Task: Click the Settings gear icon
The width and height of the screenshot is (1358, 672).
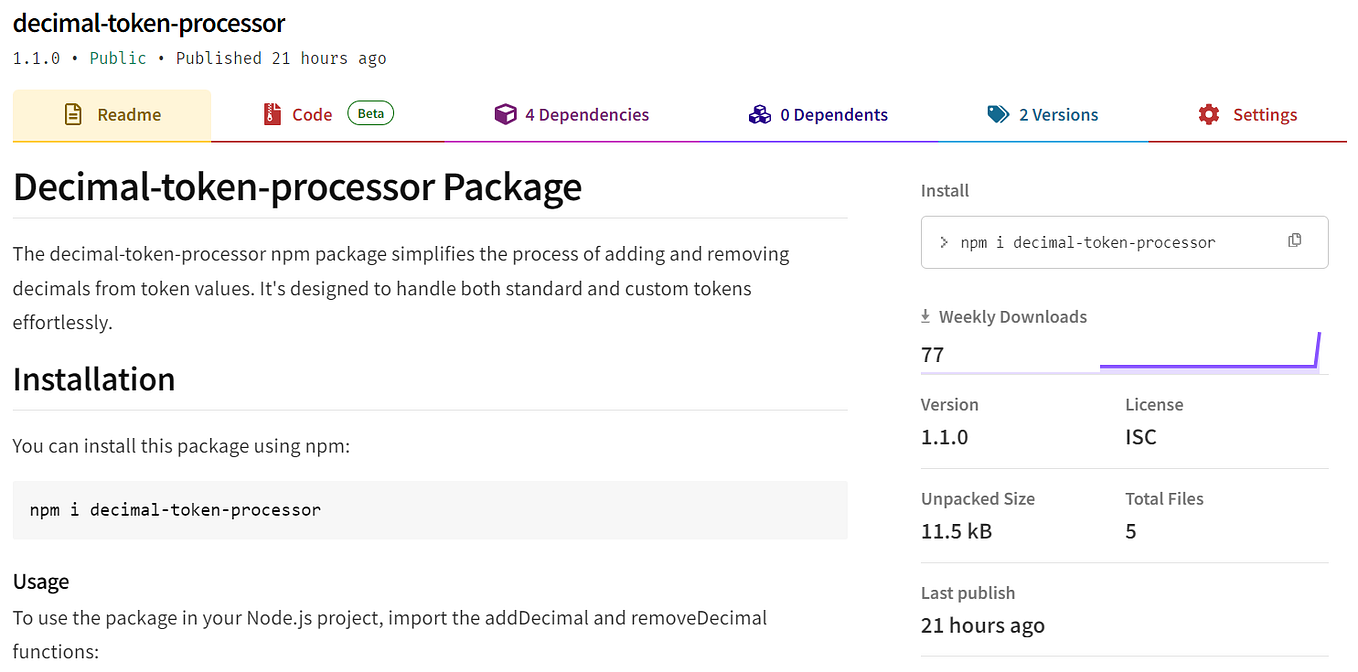Action: coord(1209,114)
